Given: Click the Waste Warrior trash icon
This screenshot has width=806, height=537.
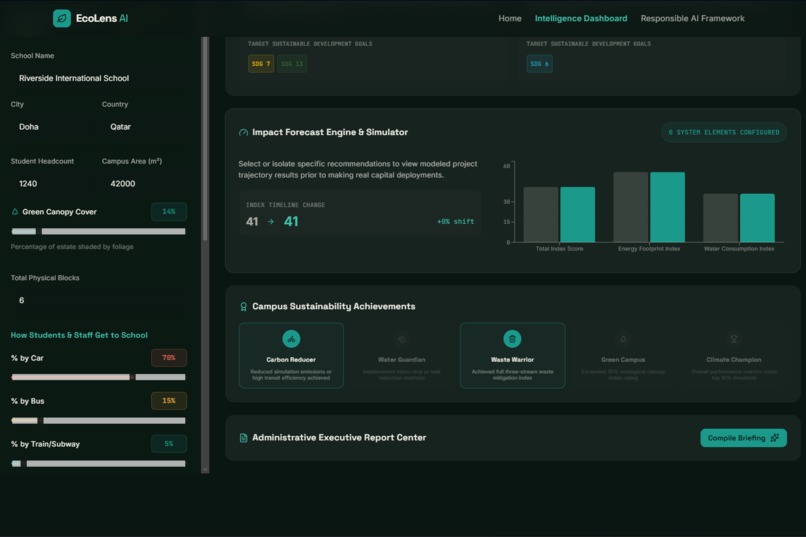Looking at the screenshot, I should (512, 339).
